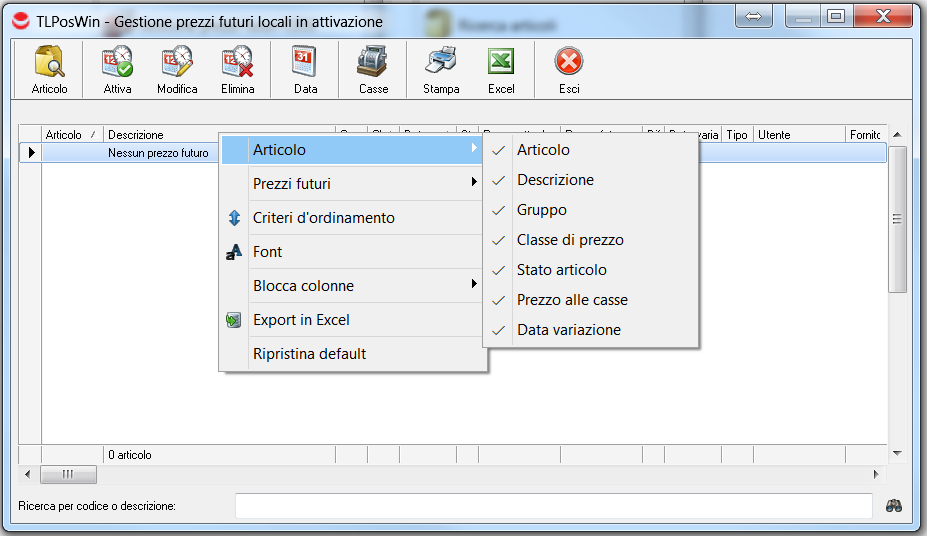This screenshot has width=927, height=538.
Task: Click the row selector arrow indicator
Action: point(31,153)
